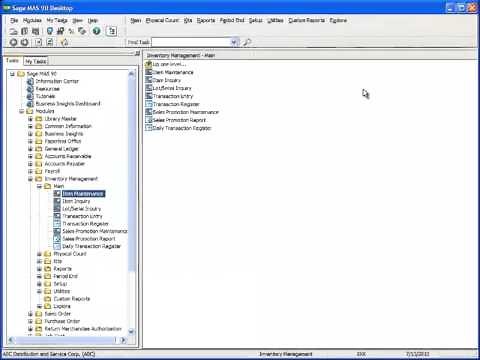Click inside the Find Task input field
The width and height of the screenshot is (480, 360).
click(191, 42)
